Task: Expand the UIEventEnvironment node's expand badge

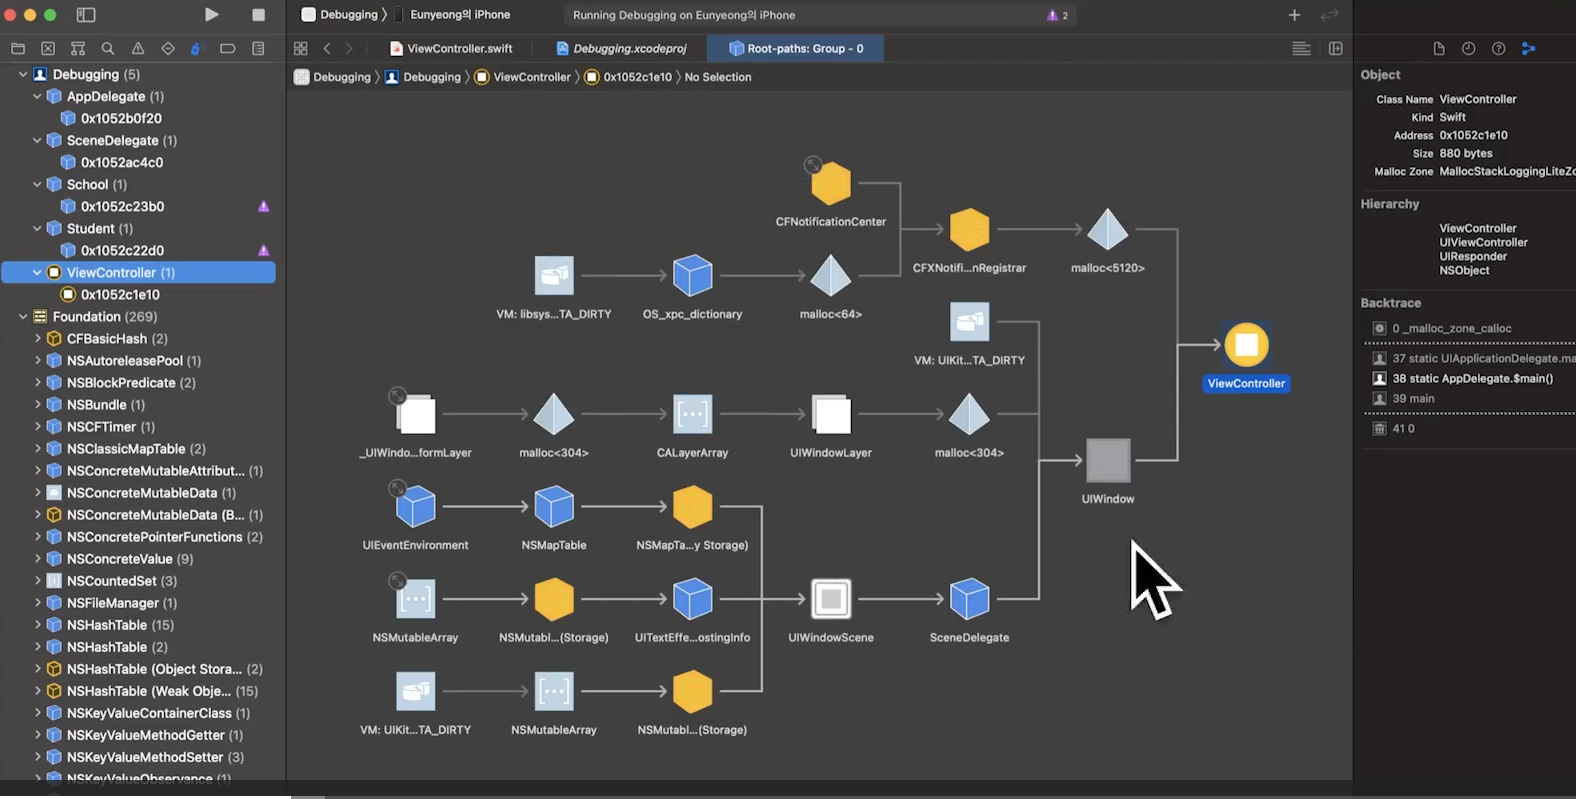Action: tap(397, 488)
